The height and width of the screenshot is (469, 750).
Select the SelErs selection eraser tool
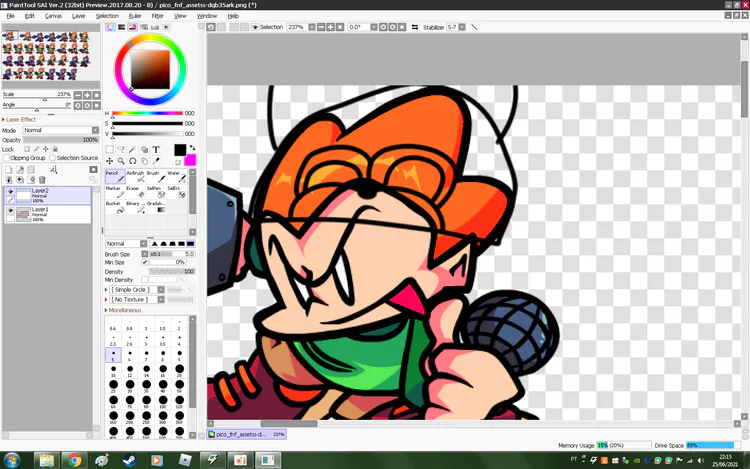[176, 192]
